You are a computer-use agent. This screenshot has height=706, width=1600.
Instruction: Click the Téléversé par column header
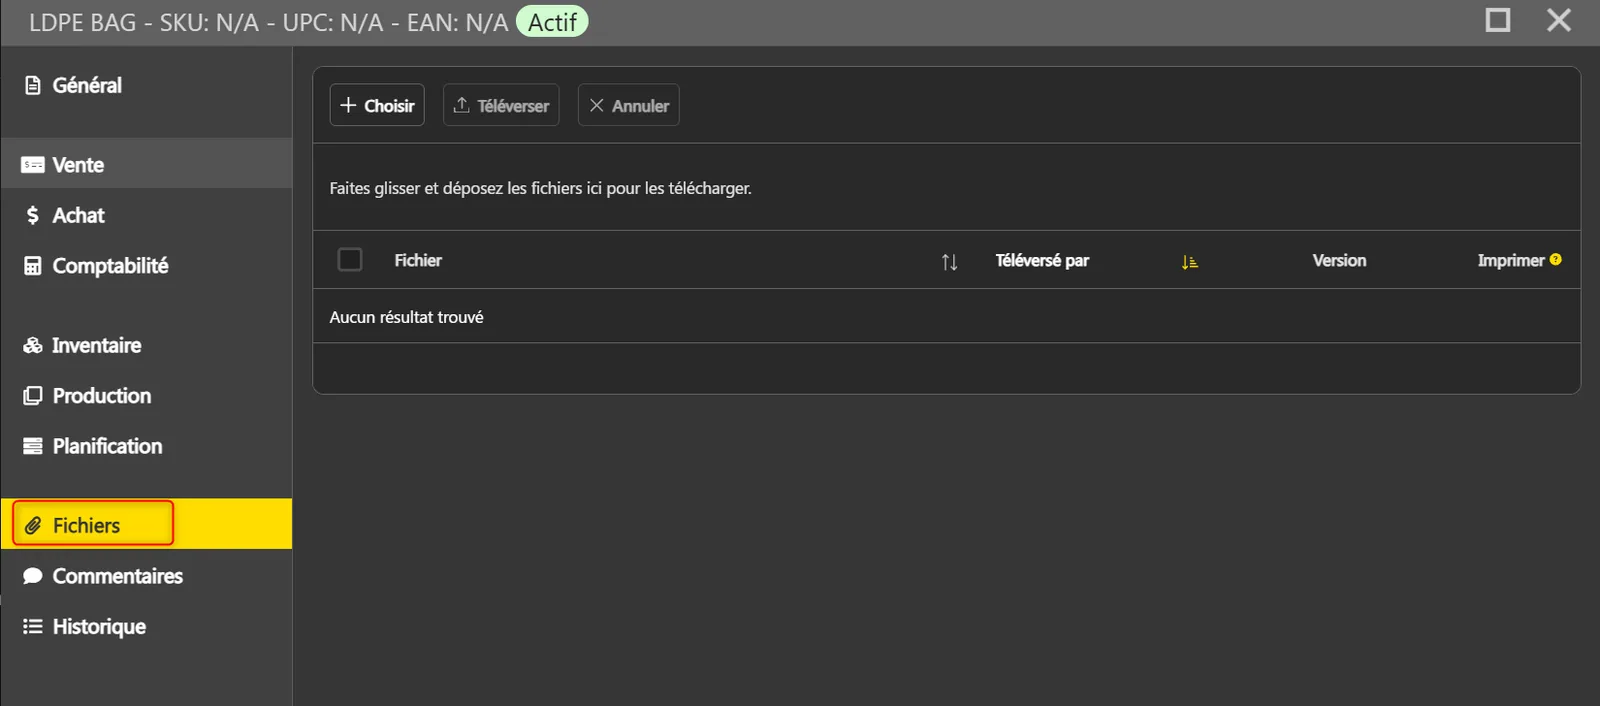1042,260
